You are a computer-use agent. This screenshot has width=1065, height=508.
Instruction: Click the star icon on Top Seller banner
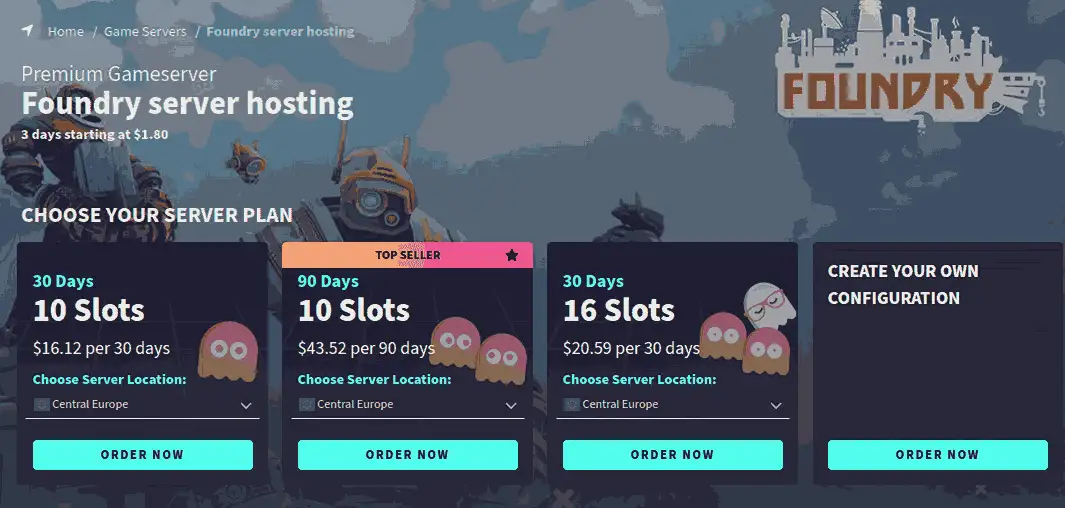point(511,255)
